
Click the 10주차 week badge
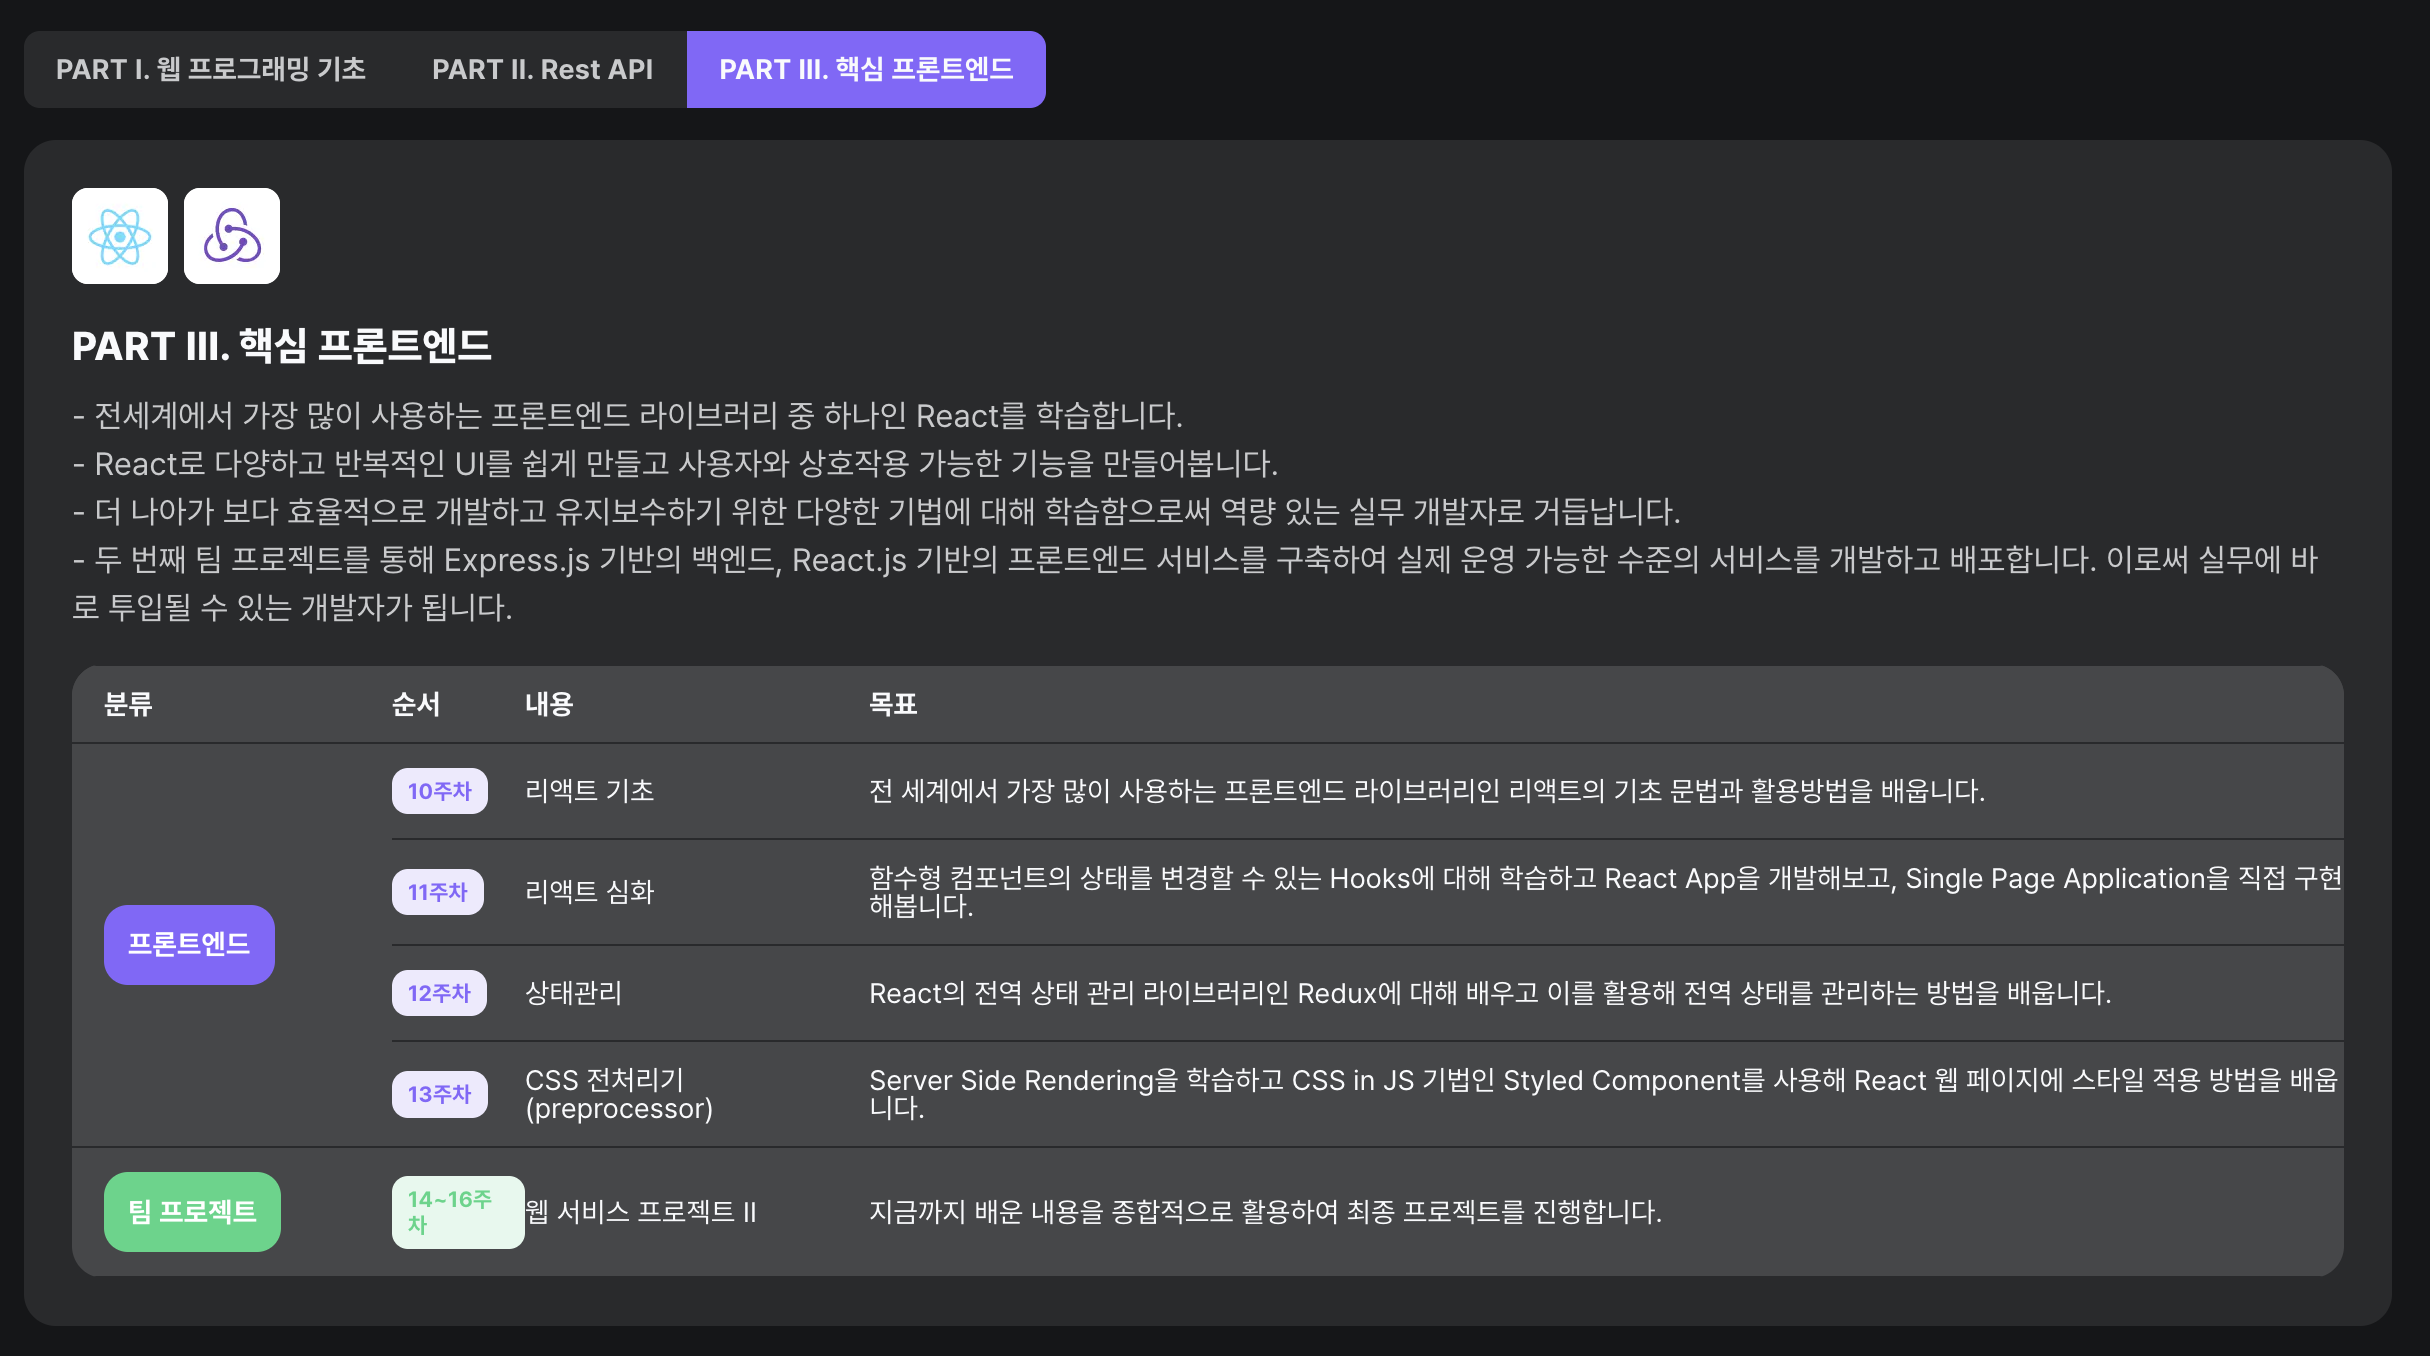[x=439, y=791]
